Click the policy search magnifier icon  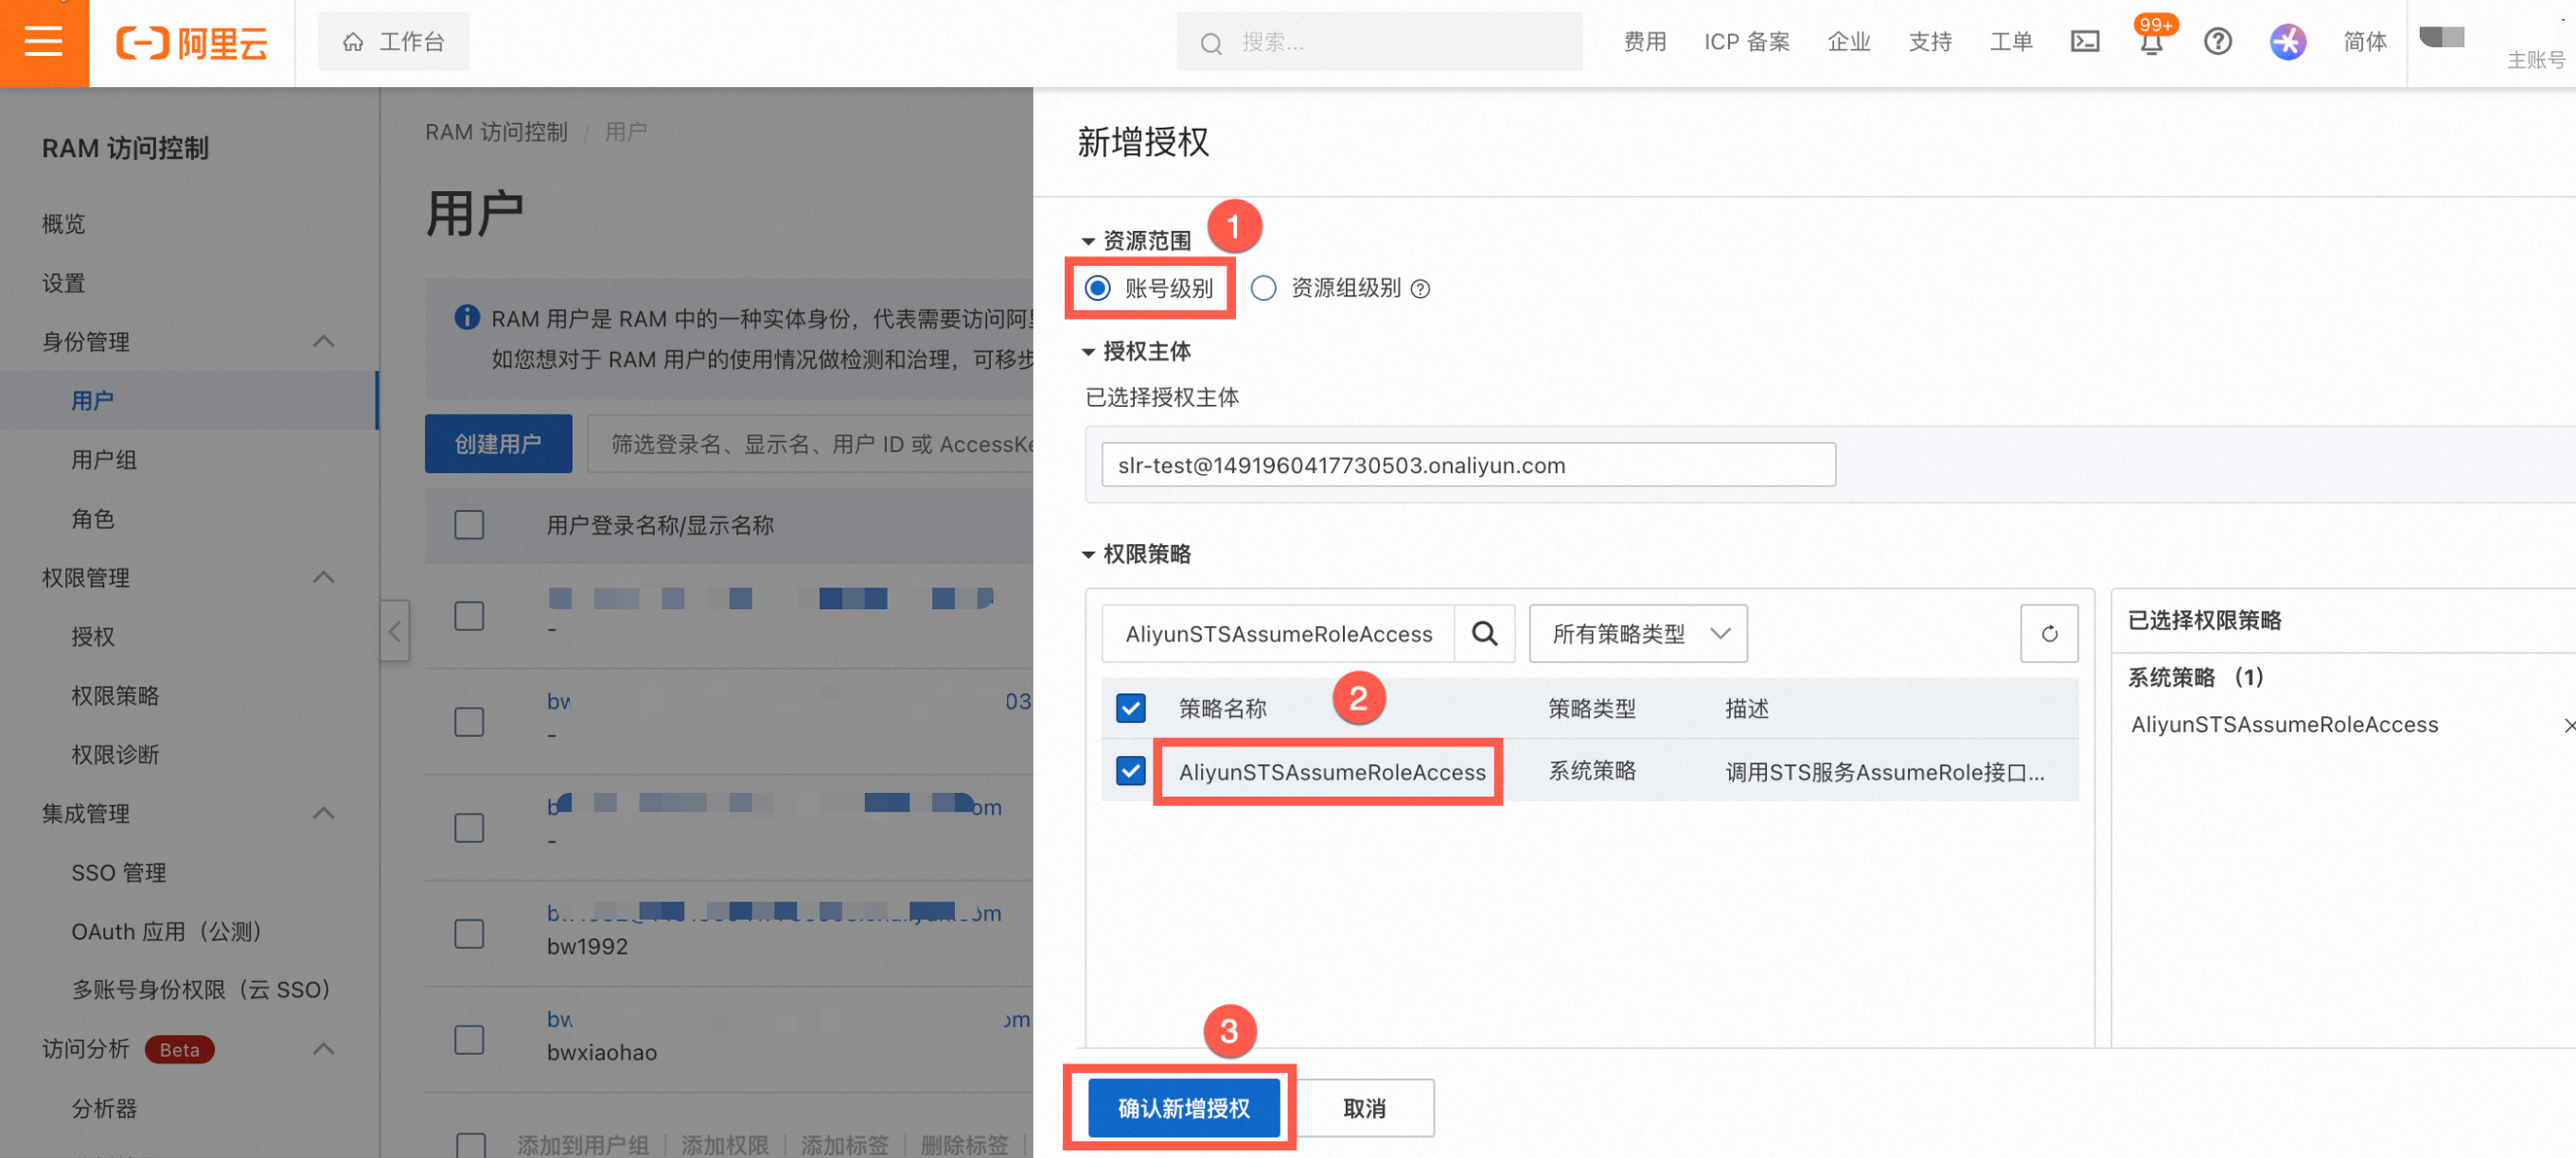tap(1485, 633)
